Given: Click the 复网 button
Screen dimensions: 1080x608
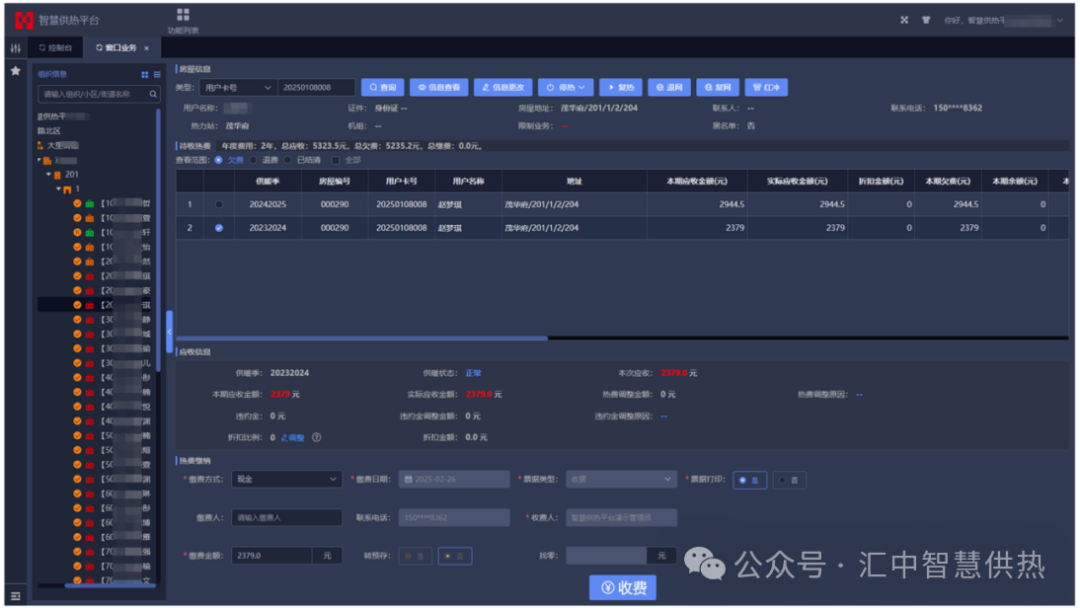Looking at the screenshot, I should (x=717, y=87).
